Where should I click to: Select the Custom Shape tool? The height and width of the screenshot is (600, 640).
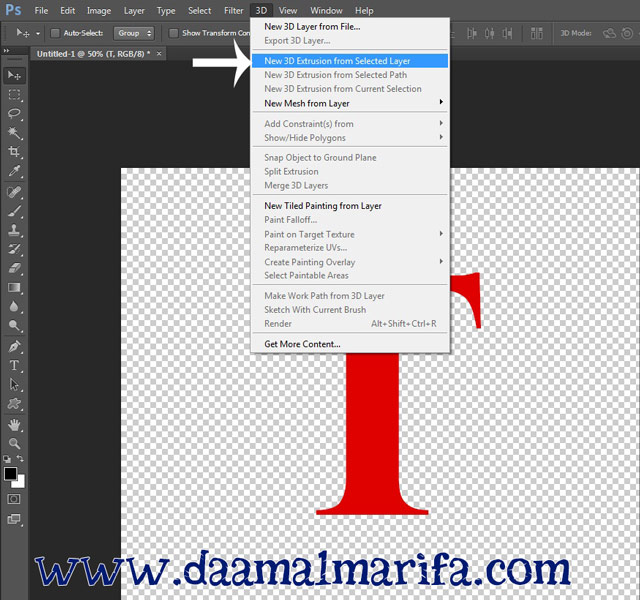point(14,404)
